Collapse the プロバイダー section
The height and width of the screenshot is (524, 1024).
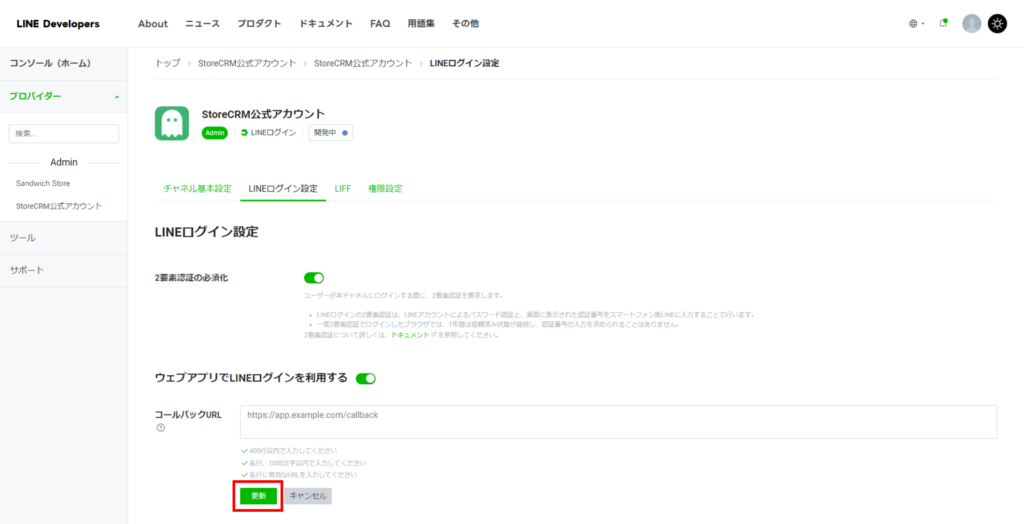point(64,97)
